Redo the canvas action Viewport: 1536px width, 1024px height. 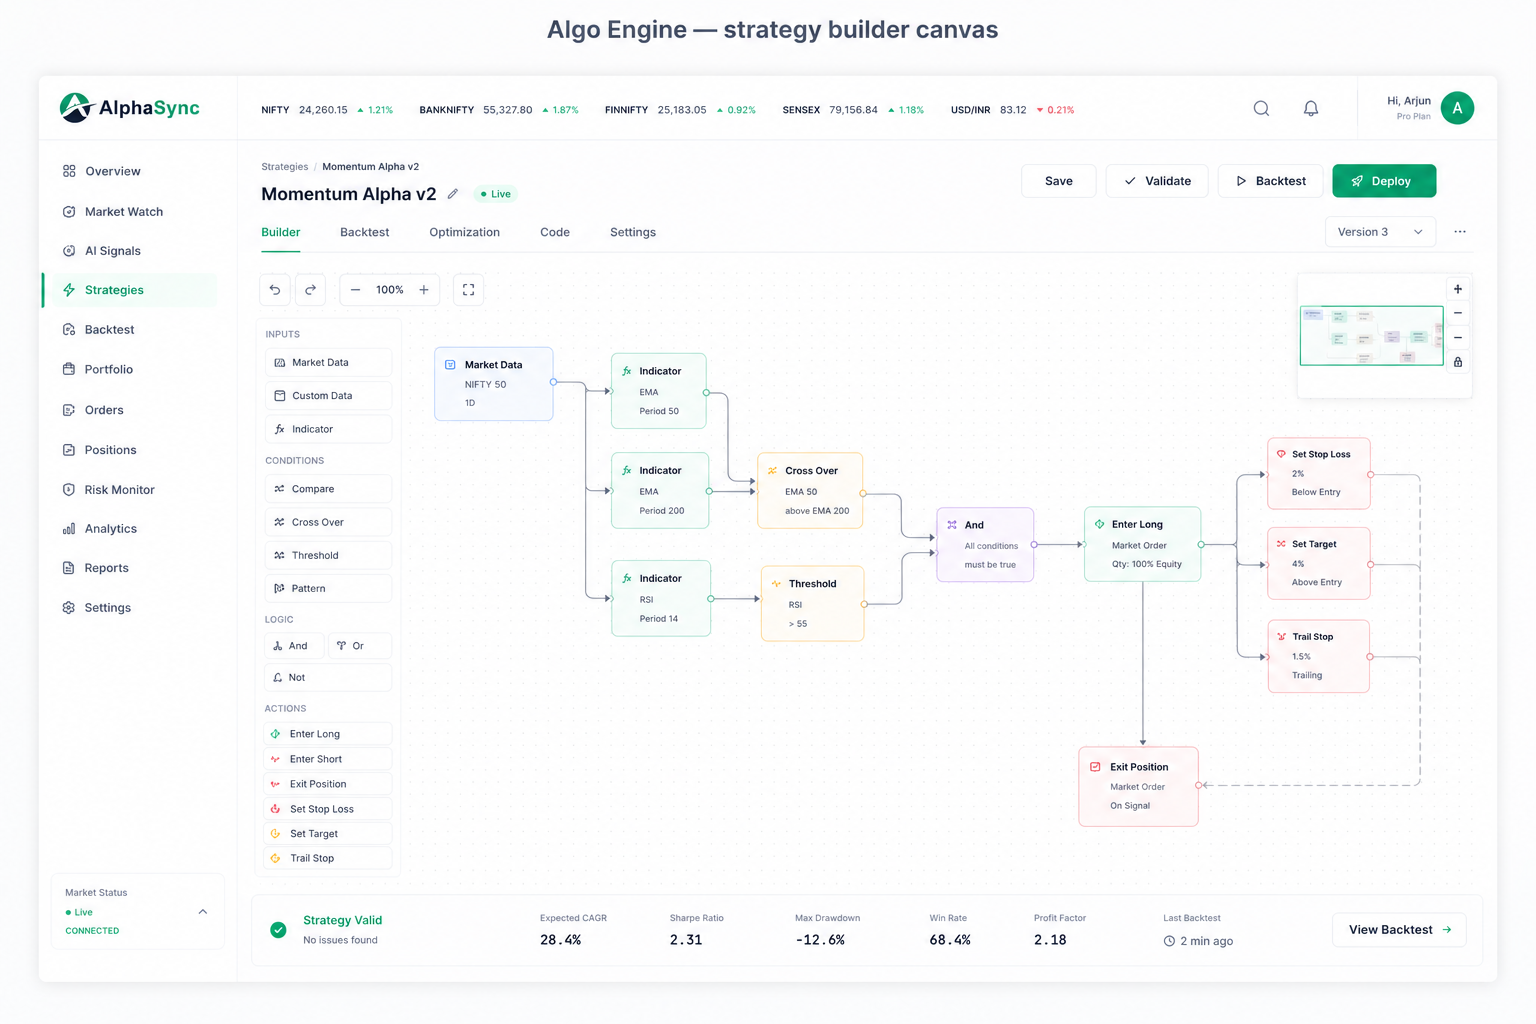(310, 290)
